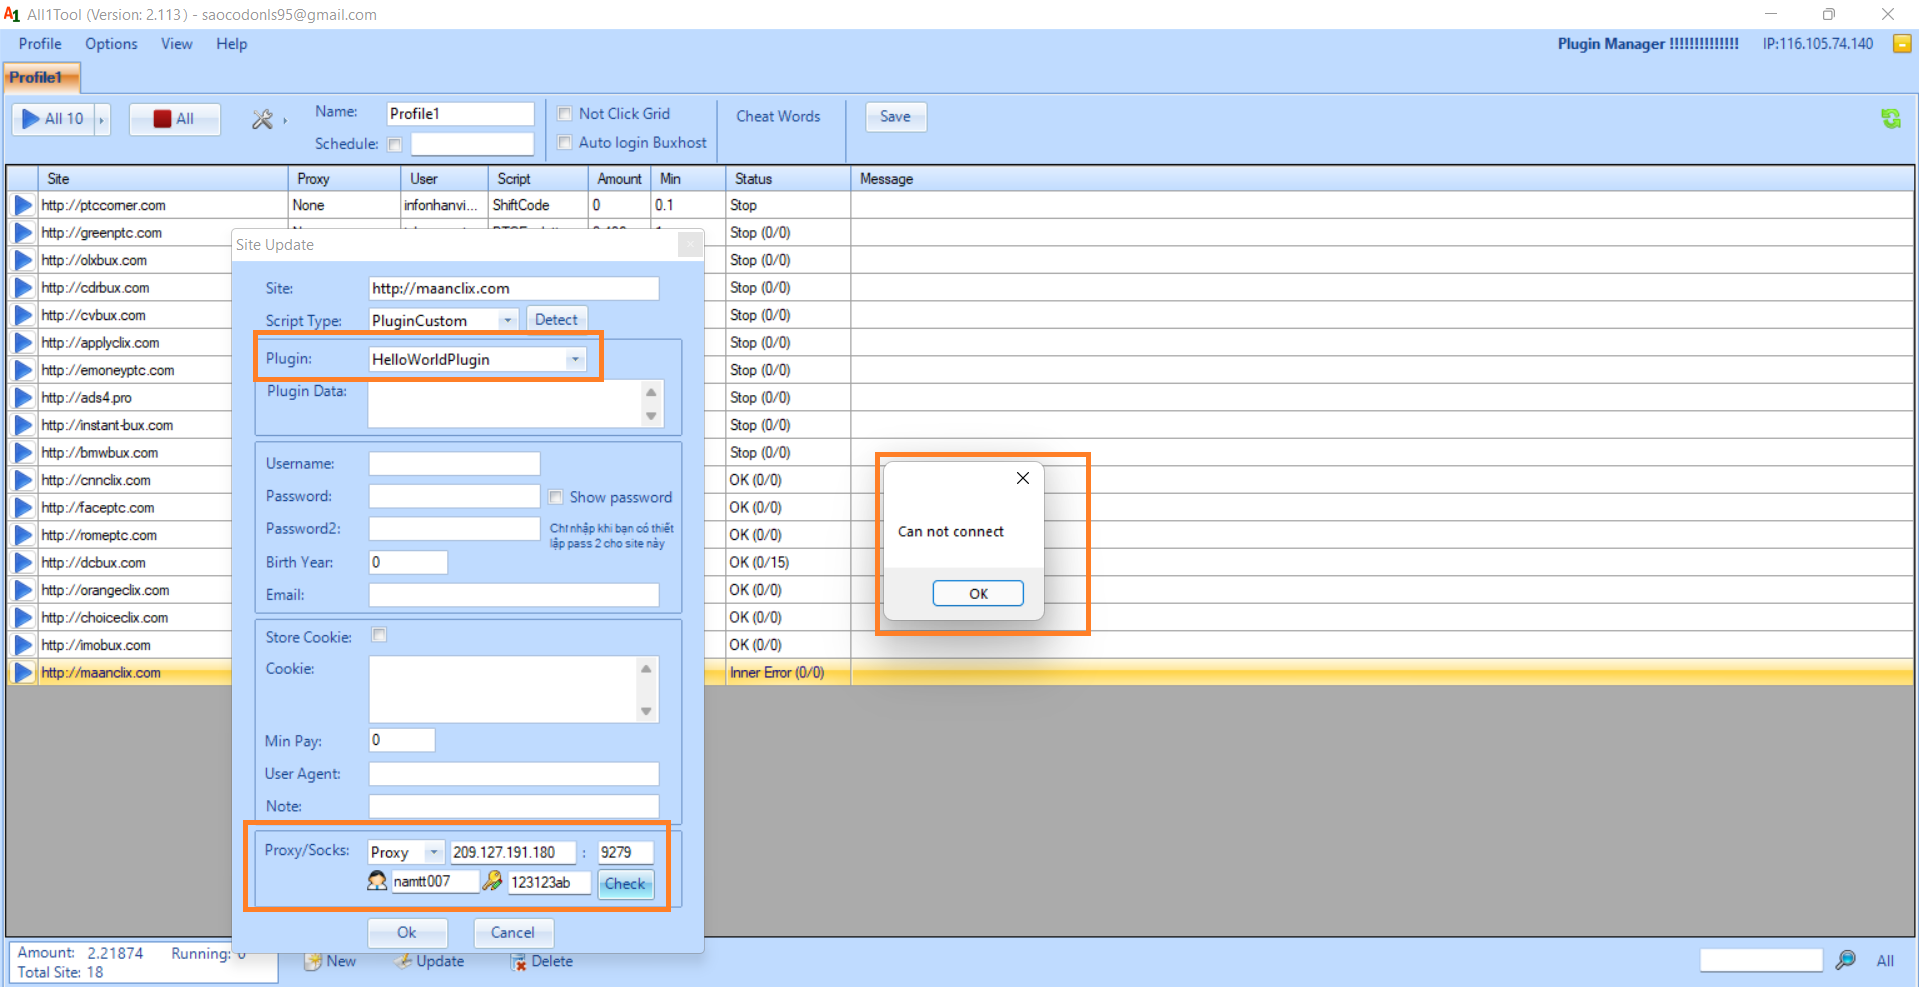Image resolution: width=1919 pixels, height=987 pixels.
Task: Open the Plugin dropdown list
Action: coord(575,360)
